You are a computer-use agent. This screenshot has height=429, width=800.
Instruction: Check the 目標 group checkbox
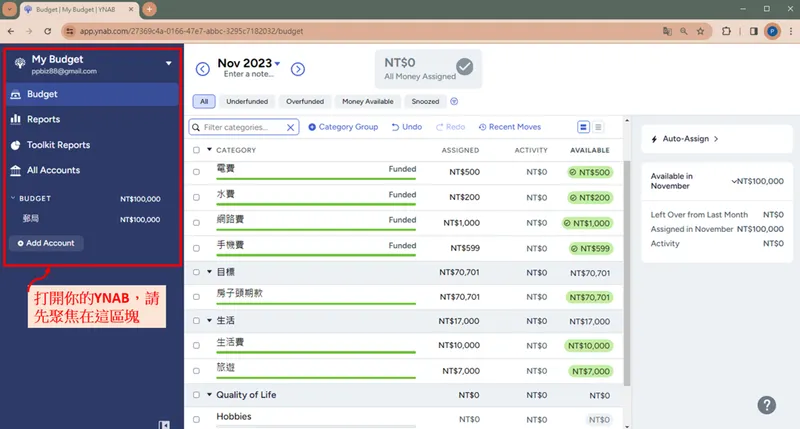click(x=196, y=272)
